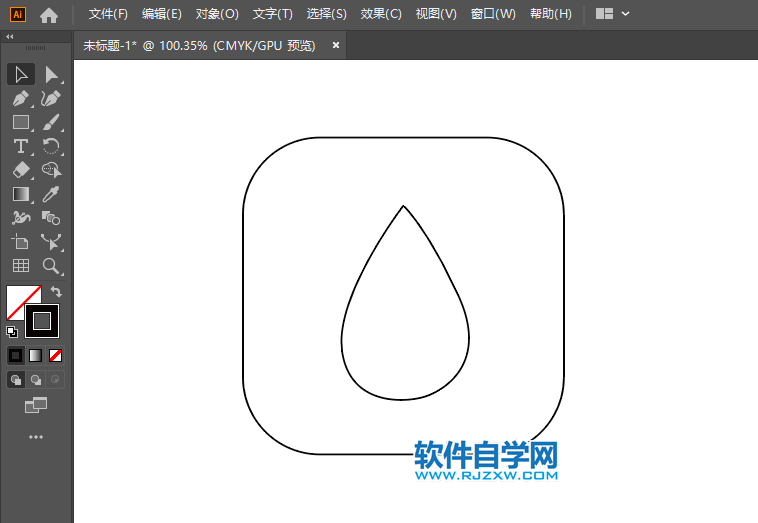Select the Selection tool (black arrow)

pos(21,74)
